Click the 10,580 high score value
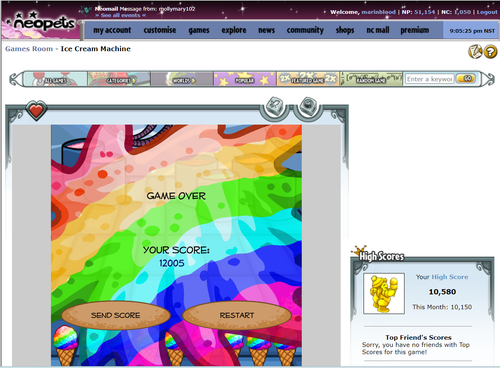This screenshot has height=368, width=500. coord(442,292)
